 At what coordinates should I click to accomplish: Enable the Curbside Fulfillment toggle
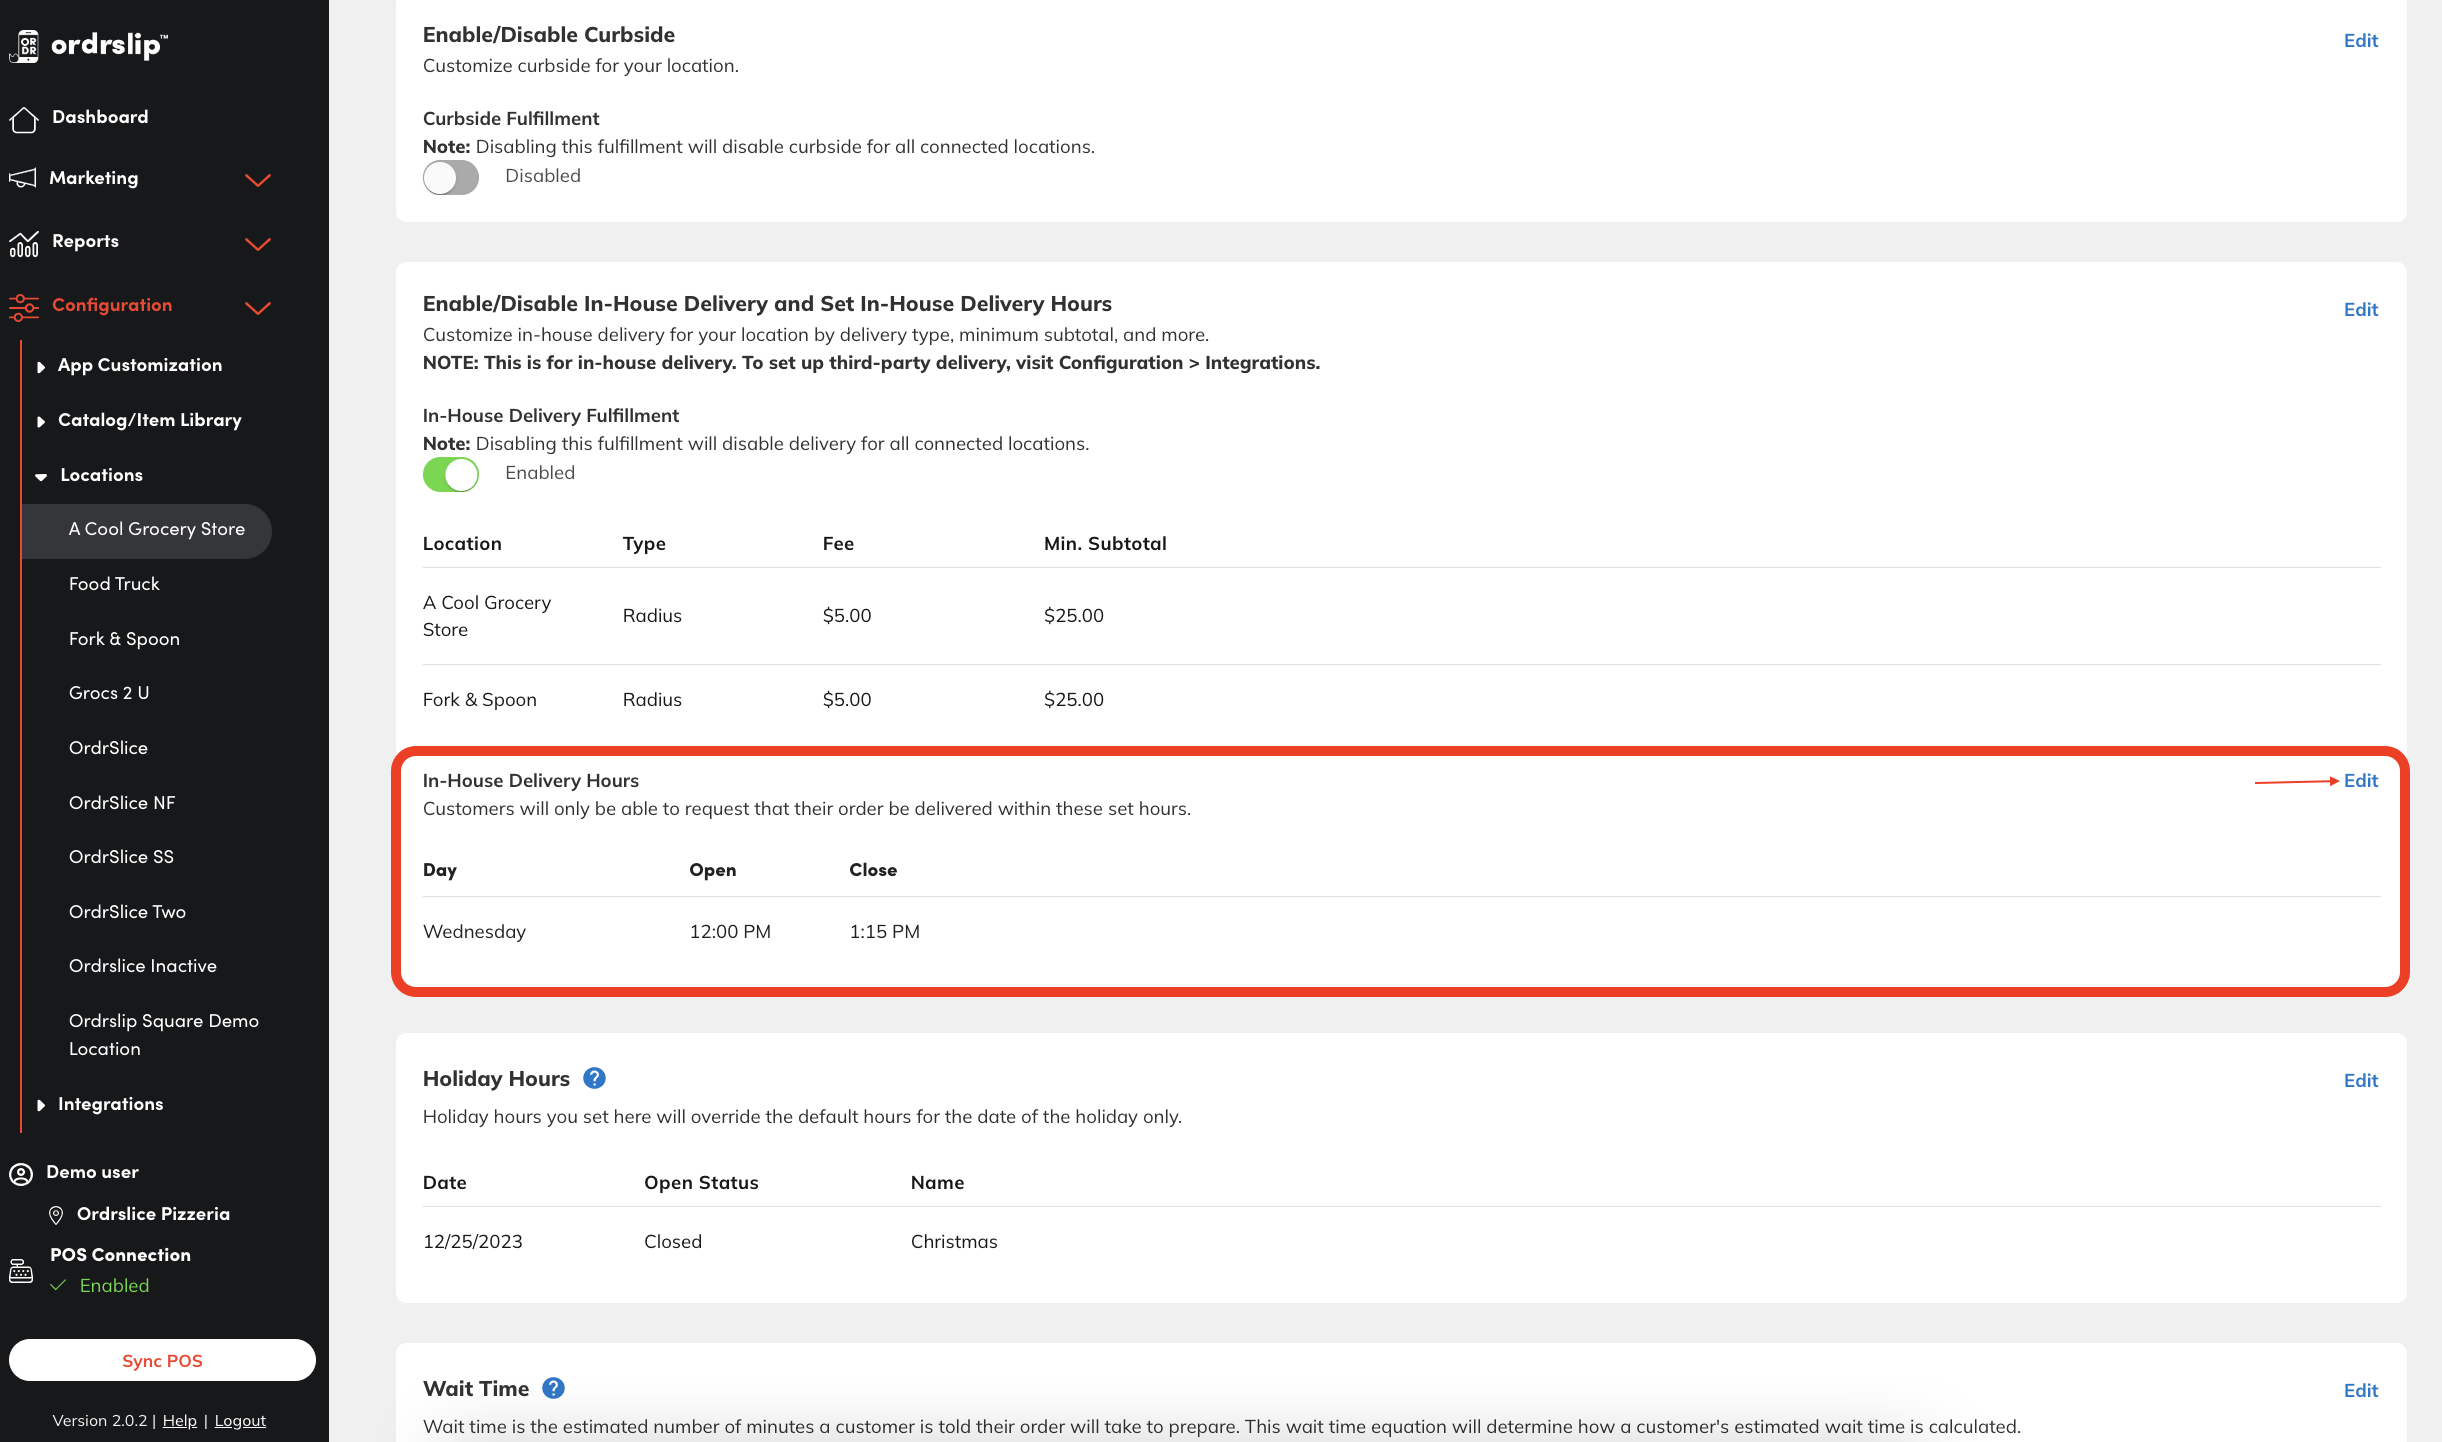[x=451, y=178]
